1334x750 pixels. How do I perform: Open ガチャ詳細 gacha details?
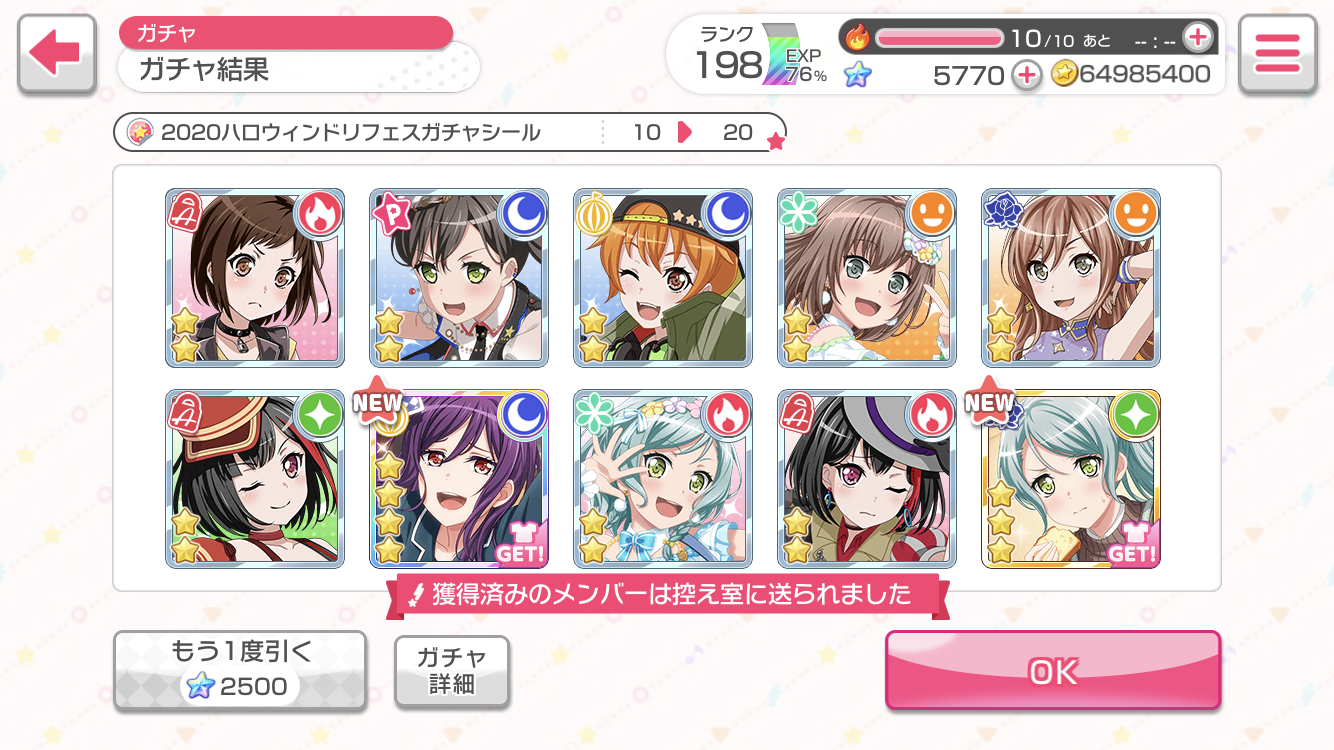tap(452, 670)
